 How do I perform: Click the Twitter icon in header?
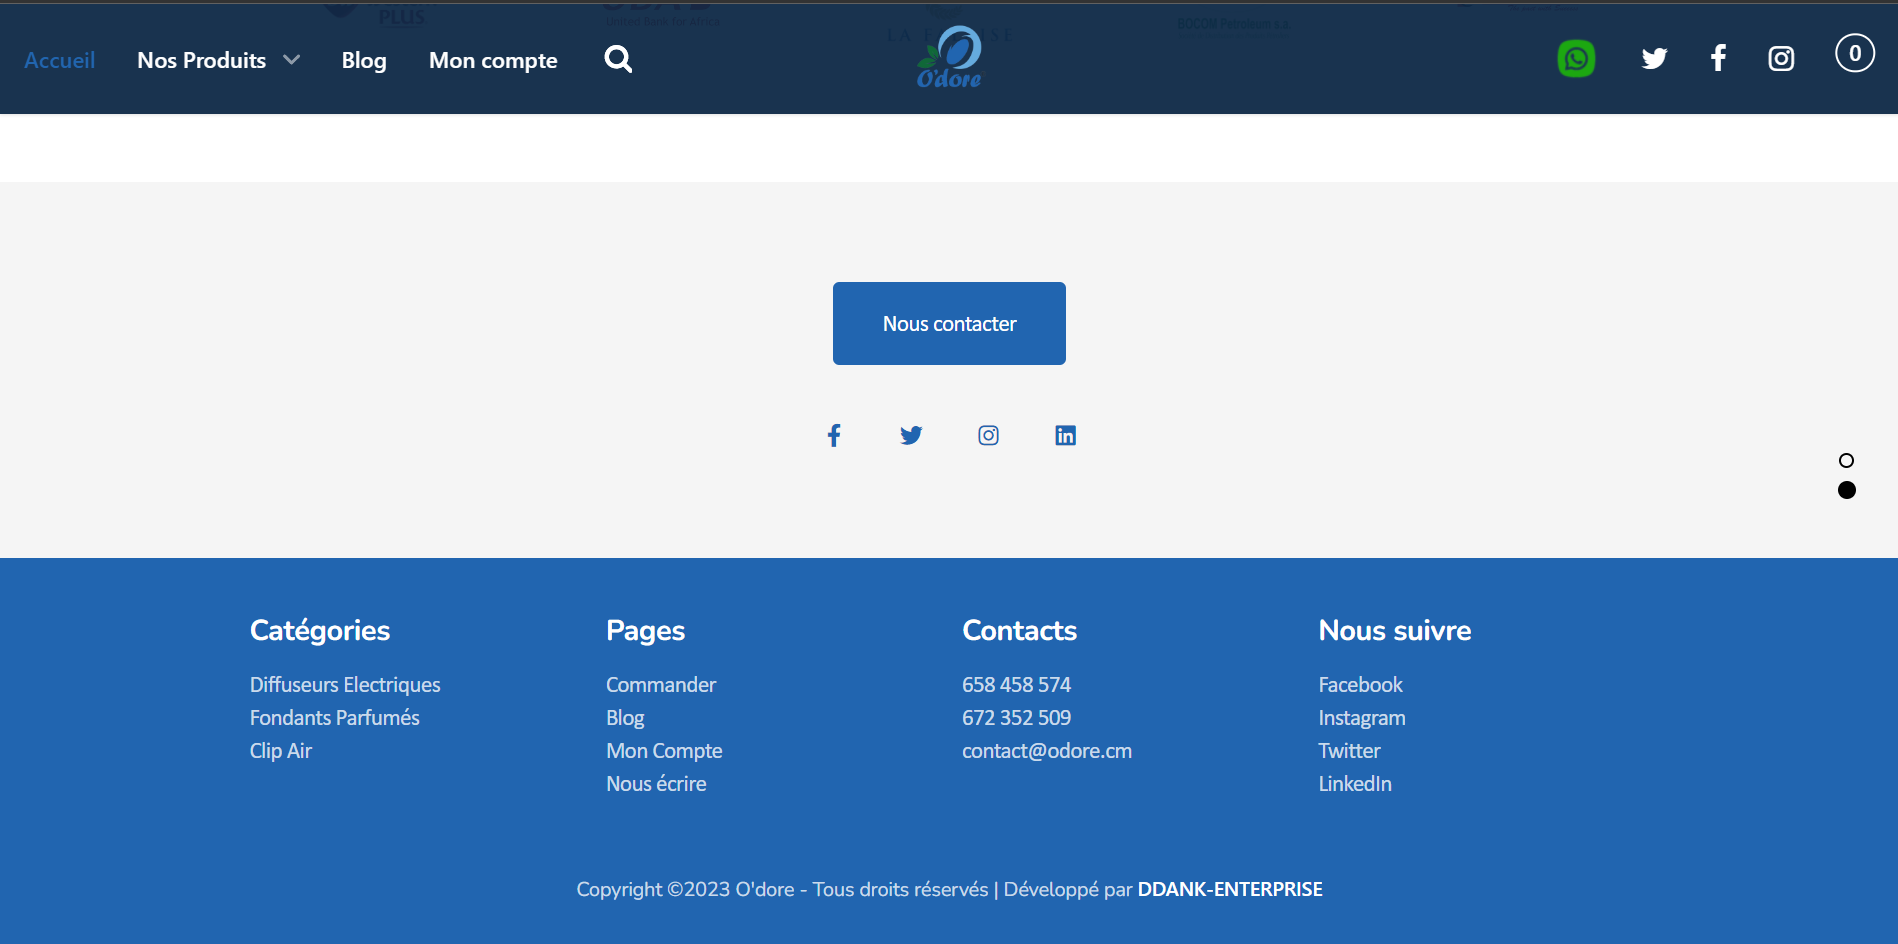point(1654,59)
